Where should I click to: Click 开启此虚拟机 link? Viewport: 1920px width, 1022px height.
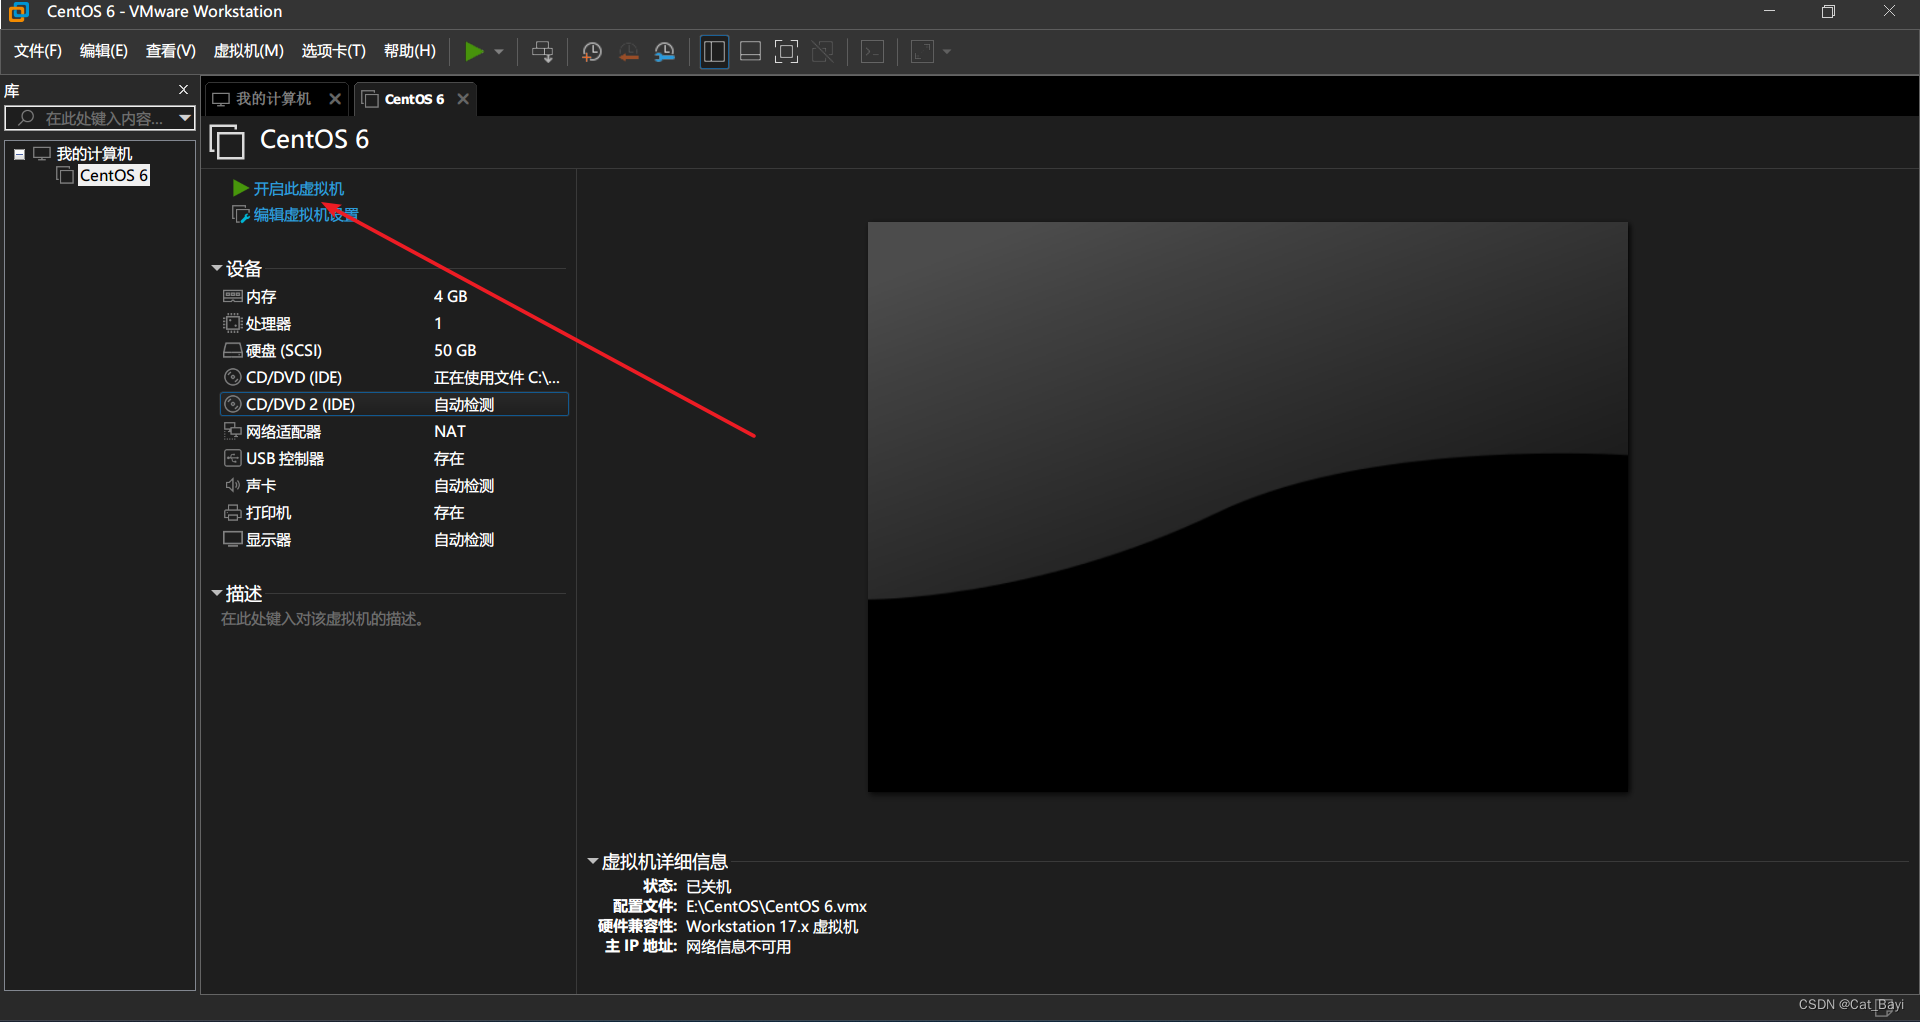[298, 189]
